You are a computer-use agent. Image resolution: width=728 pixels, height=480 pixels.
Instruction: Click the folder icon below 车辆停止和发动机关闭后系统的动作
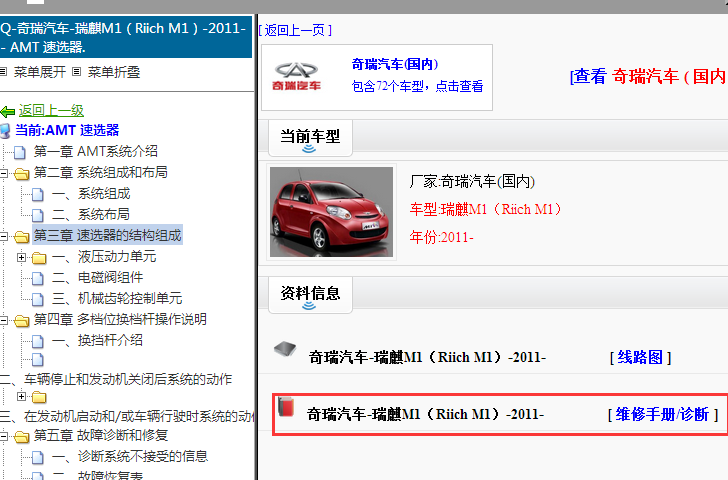click(39, 397)
